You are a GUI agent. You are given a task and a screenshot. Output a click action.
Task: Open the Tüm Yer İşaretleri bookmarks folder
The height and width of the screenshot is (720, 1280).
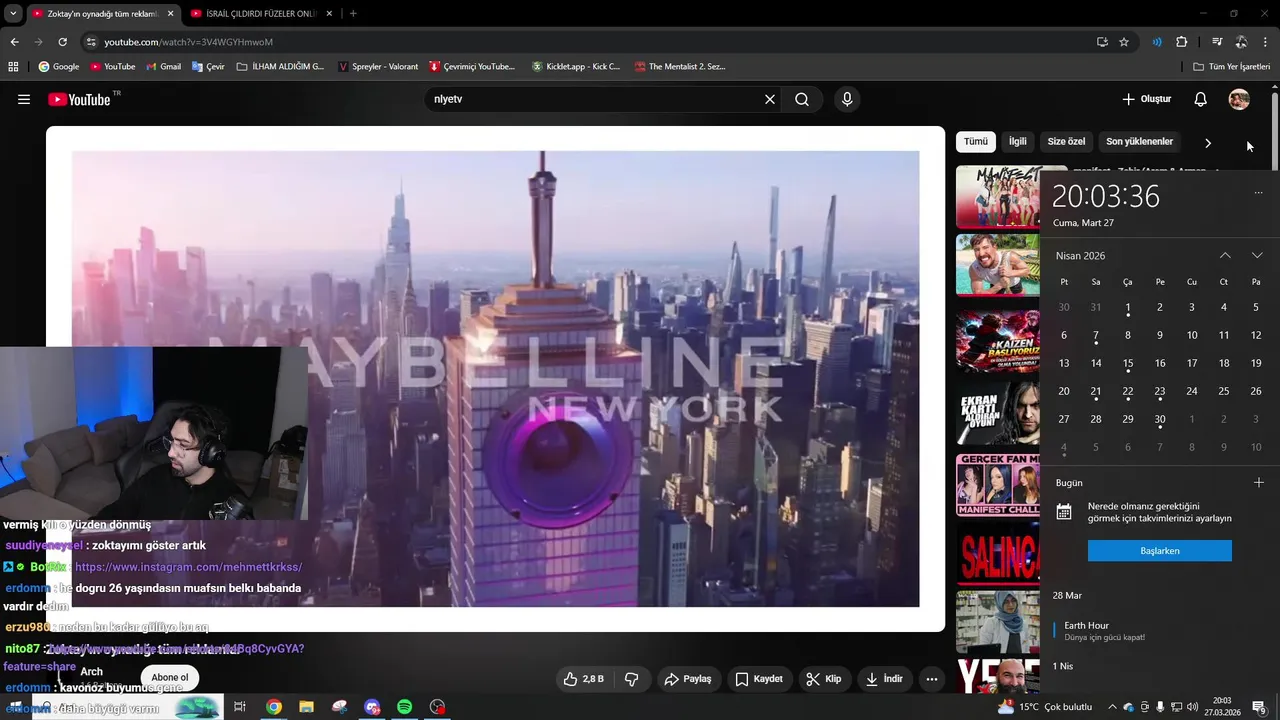pyautogui.click(x=1232, y=66)
